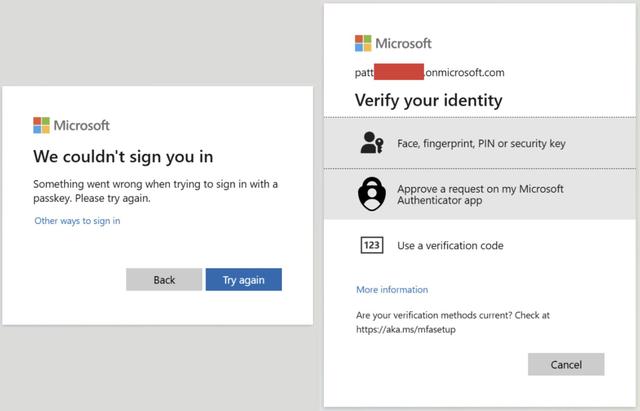Click the We couldn't sign you in heading
Image resolution: width=640 pixels, height=411 pixels.
[123, 157]
